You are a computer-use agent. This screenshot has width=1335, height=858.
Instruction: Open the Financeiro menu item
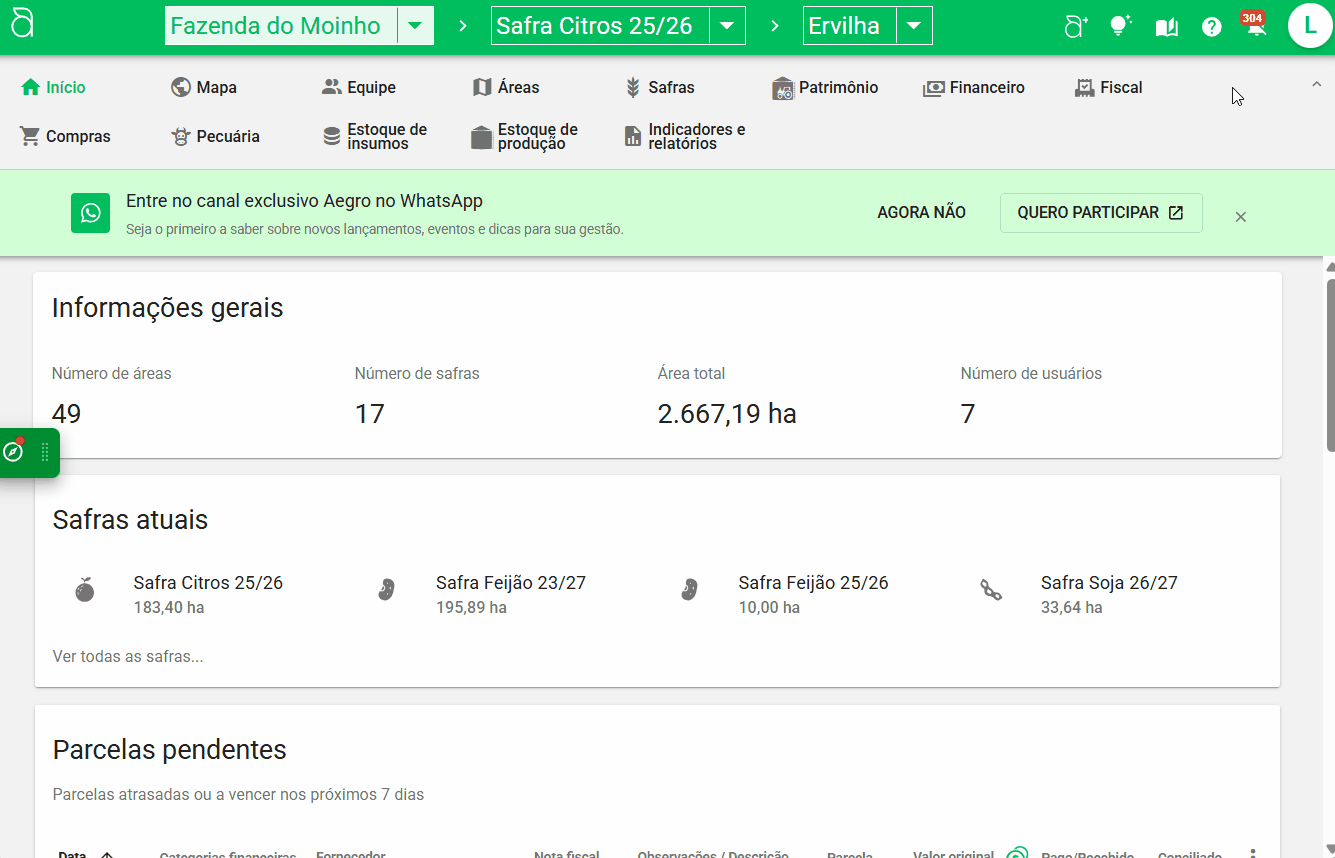tap(974, 88)
